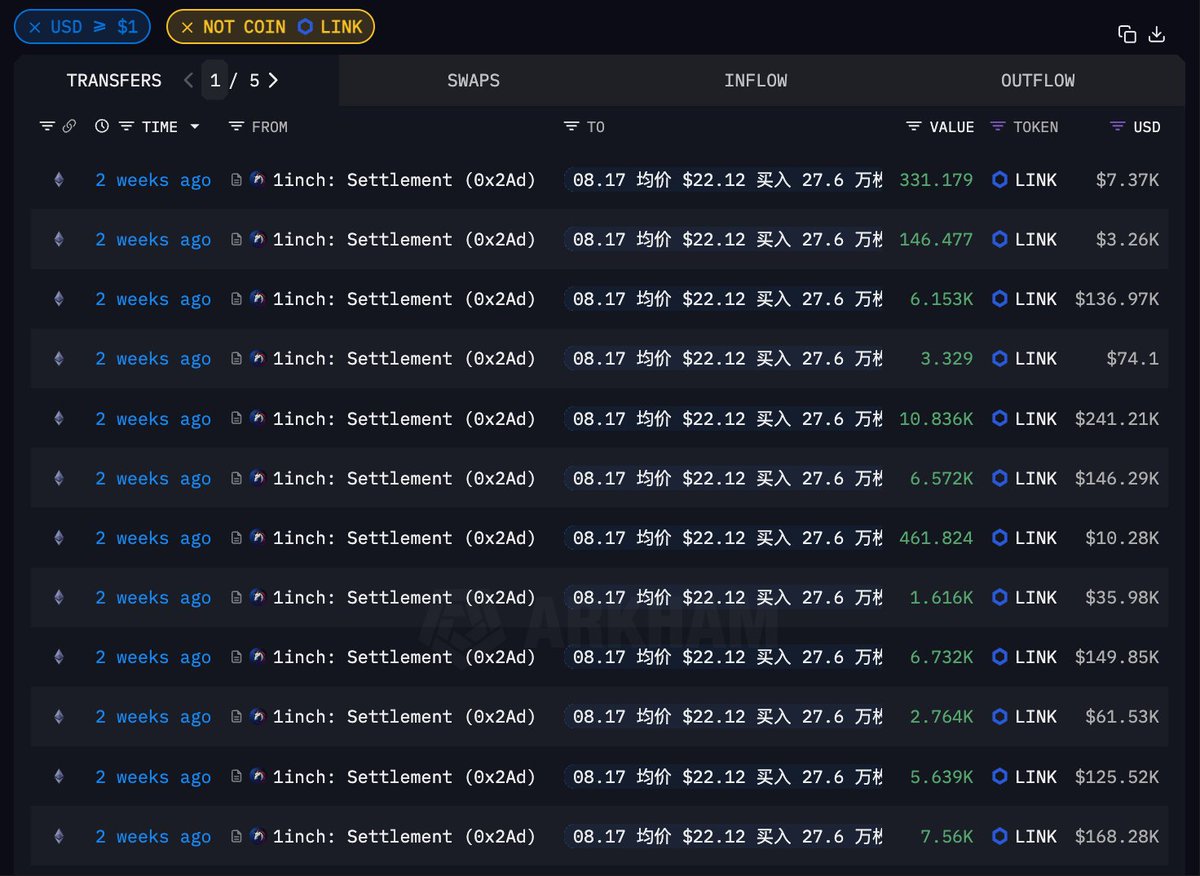Click contract document icon in $146.29K row
The height and width of the screenshot is (876, 1200).
[x=236, y=479]
